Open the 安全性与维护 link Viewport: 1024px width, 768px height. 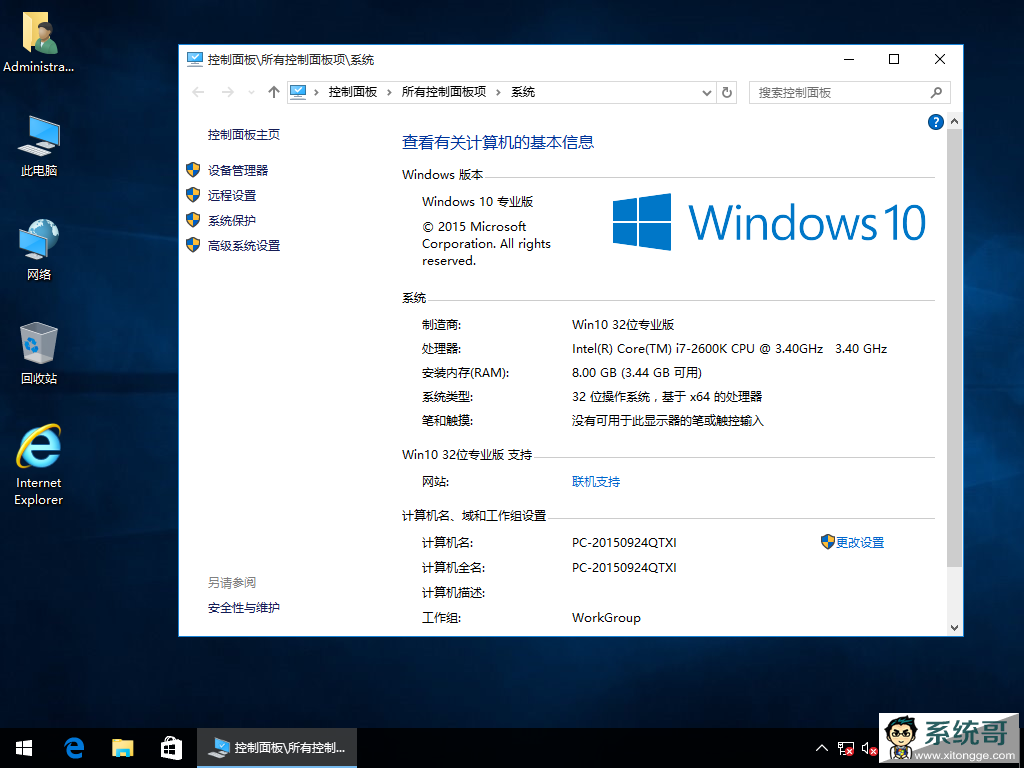[x=244, y=608]
